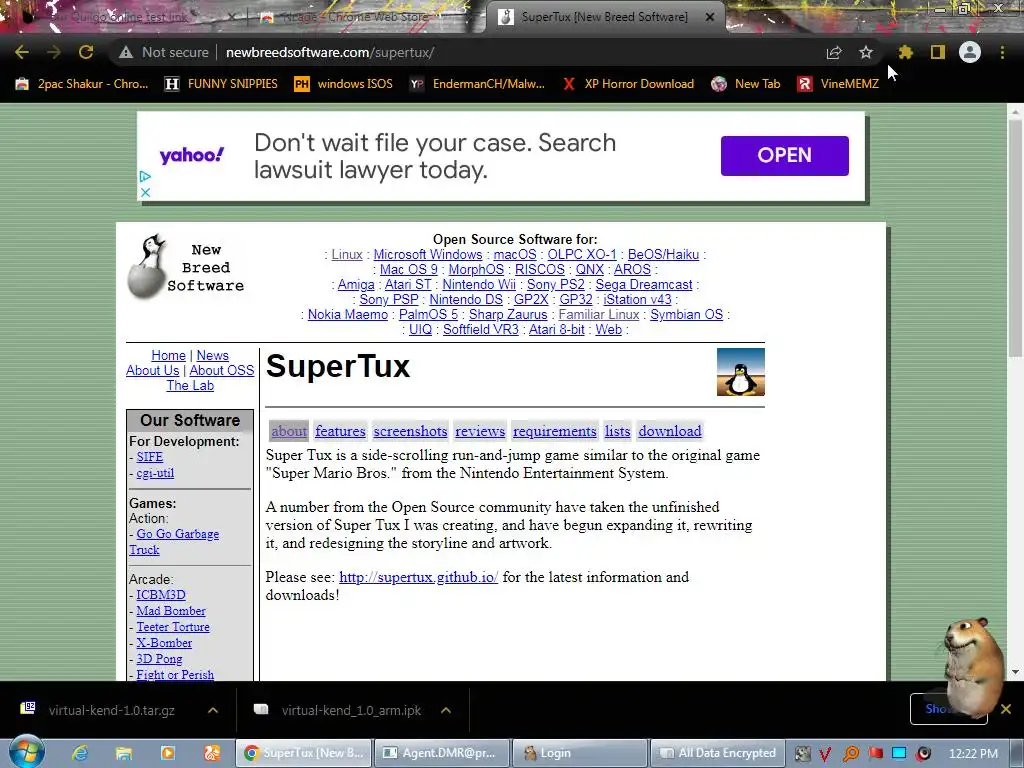Follow the supertux.github.io link

pyautogui.click(x=419, y=577)
